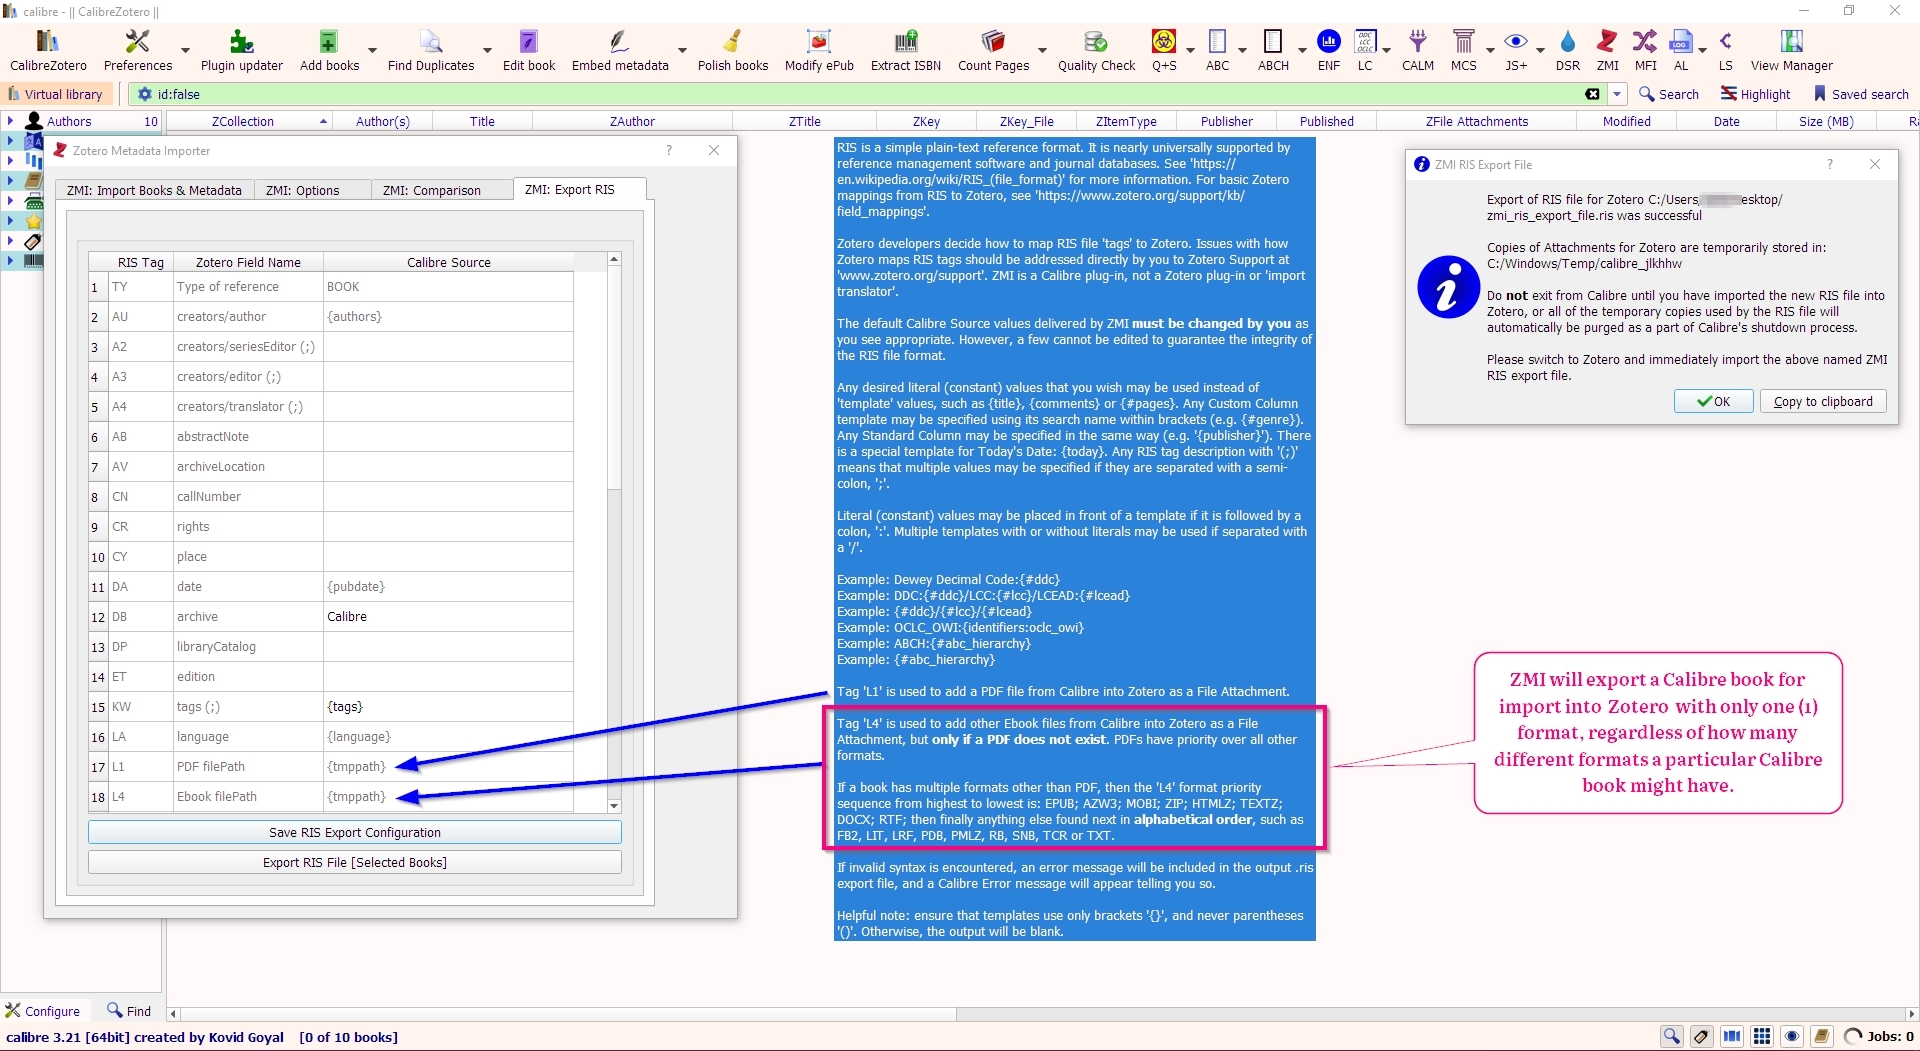Image resolution: width=1920 pixels, height=1051 pixels.
Task: Open the ZMI Zotero importer icon
Action: pyautogui.click(x=1607, y=50)
